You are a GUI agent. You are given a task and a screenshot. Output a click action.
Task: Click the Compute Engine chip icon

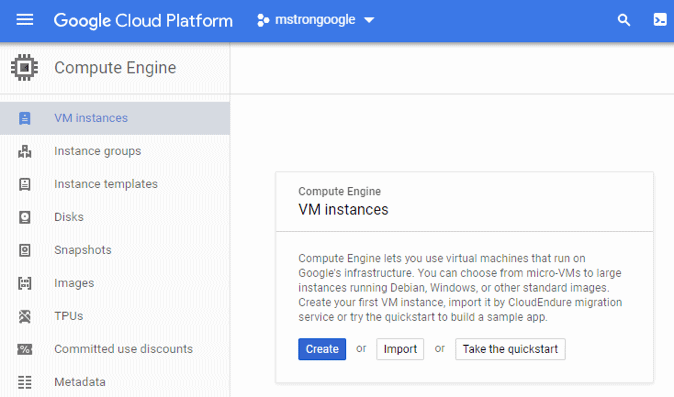click(x=25, y=67)
